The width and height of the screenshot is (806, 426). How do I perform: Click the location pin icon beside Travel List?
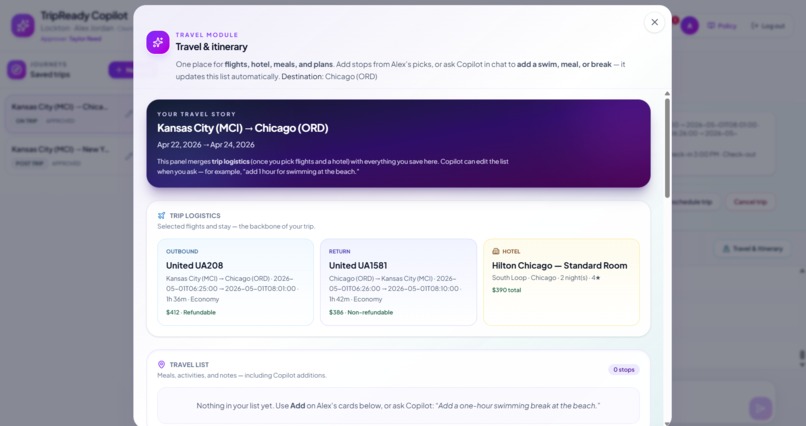[161, 364]
